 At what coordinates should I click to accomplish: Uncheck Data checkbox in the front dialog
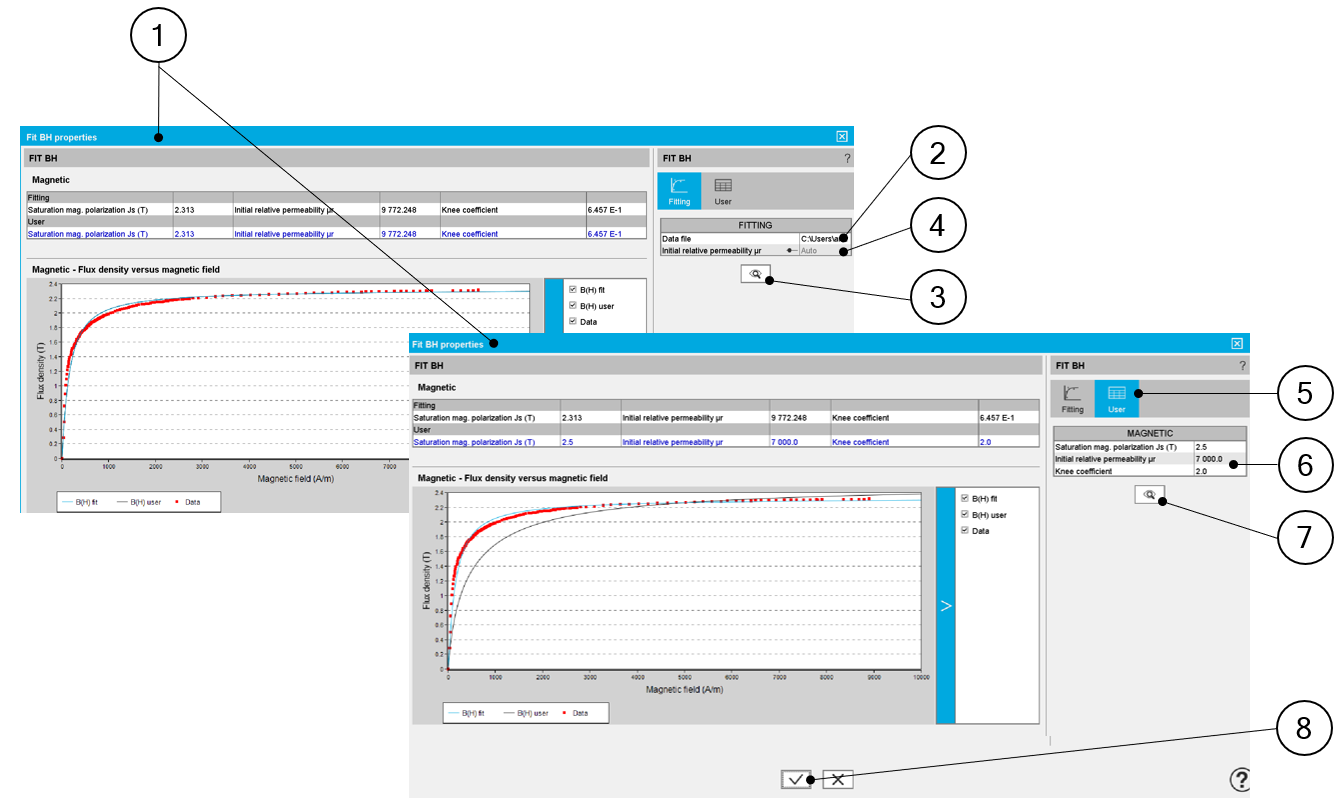point(964,531)
